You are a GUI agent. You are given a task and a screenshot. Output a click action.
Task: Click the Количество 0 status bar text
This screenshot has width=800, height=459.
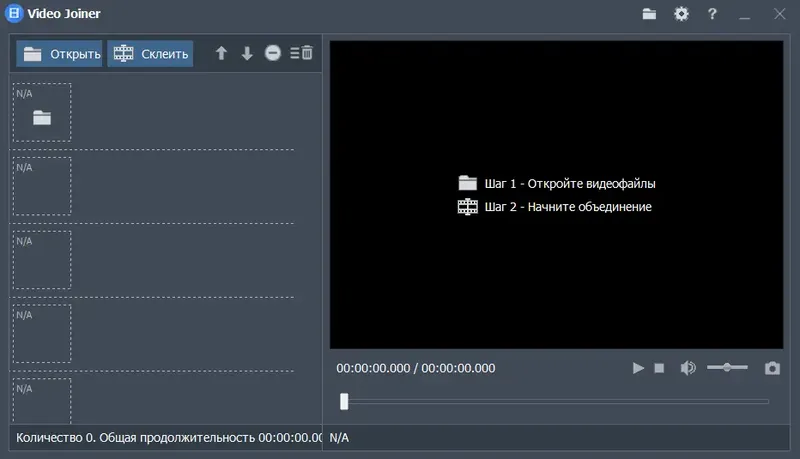(169, 438)
